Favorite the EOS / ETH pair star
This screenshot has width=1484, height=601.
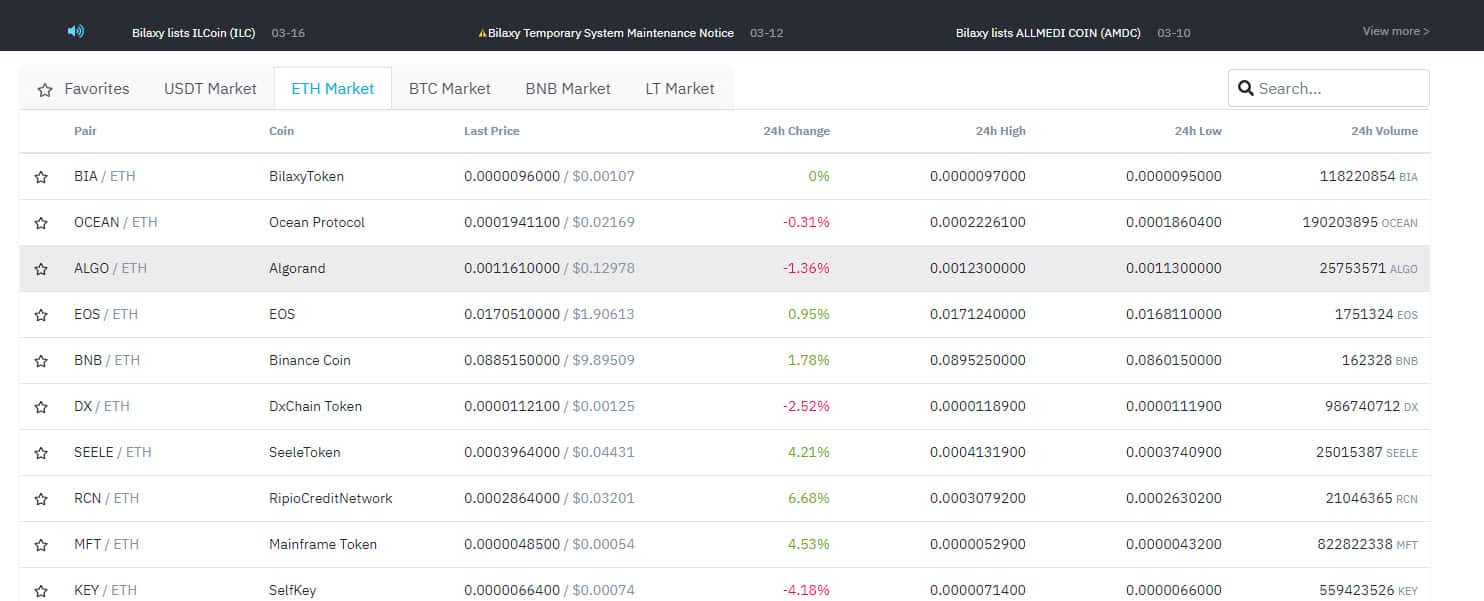[x=41, y=315]
